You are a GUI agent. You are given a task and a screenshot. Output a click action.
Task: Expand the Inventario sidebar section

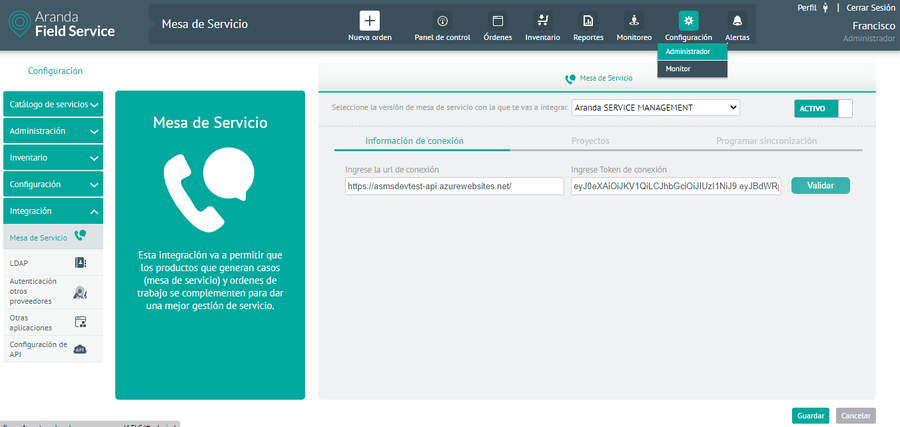coord(53,158)
